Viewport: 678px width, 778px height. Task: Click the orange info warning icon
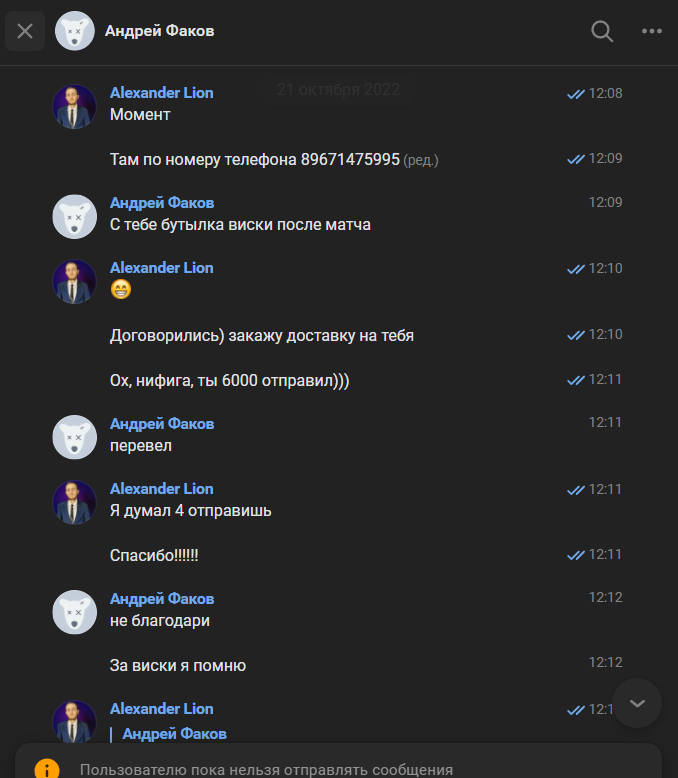point(47,770)
